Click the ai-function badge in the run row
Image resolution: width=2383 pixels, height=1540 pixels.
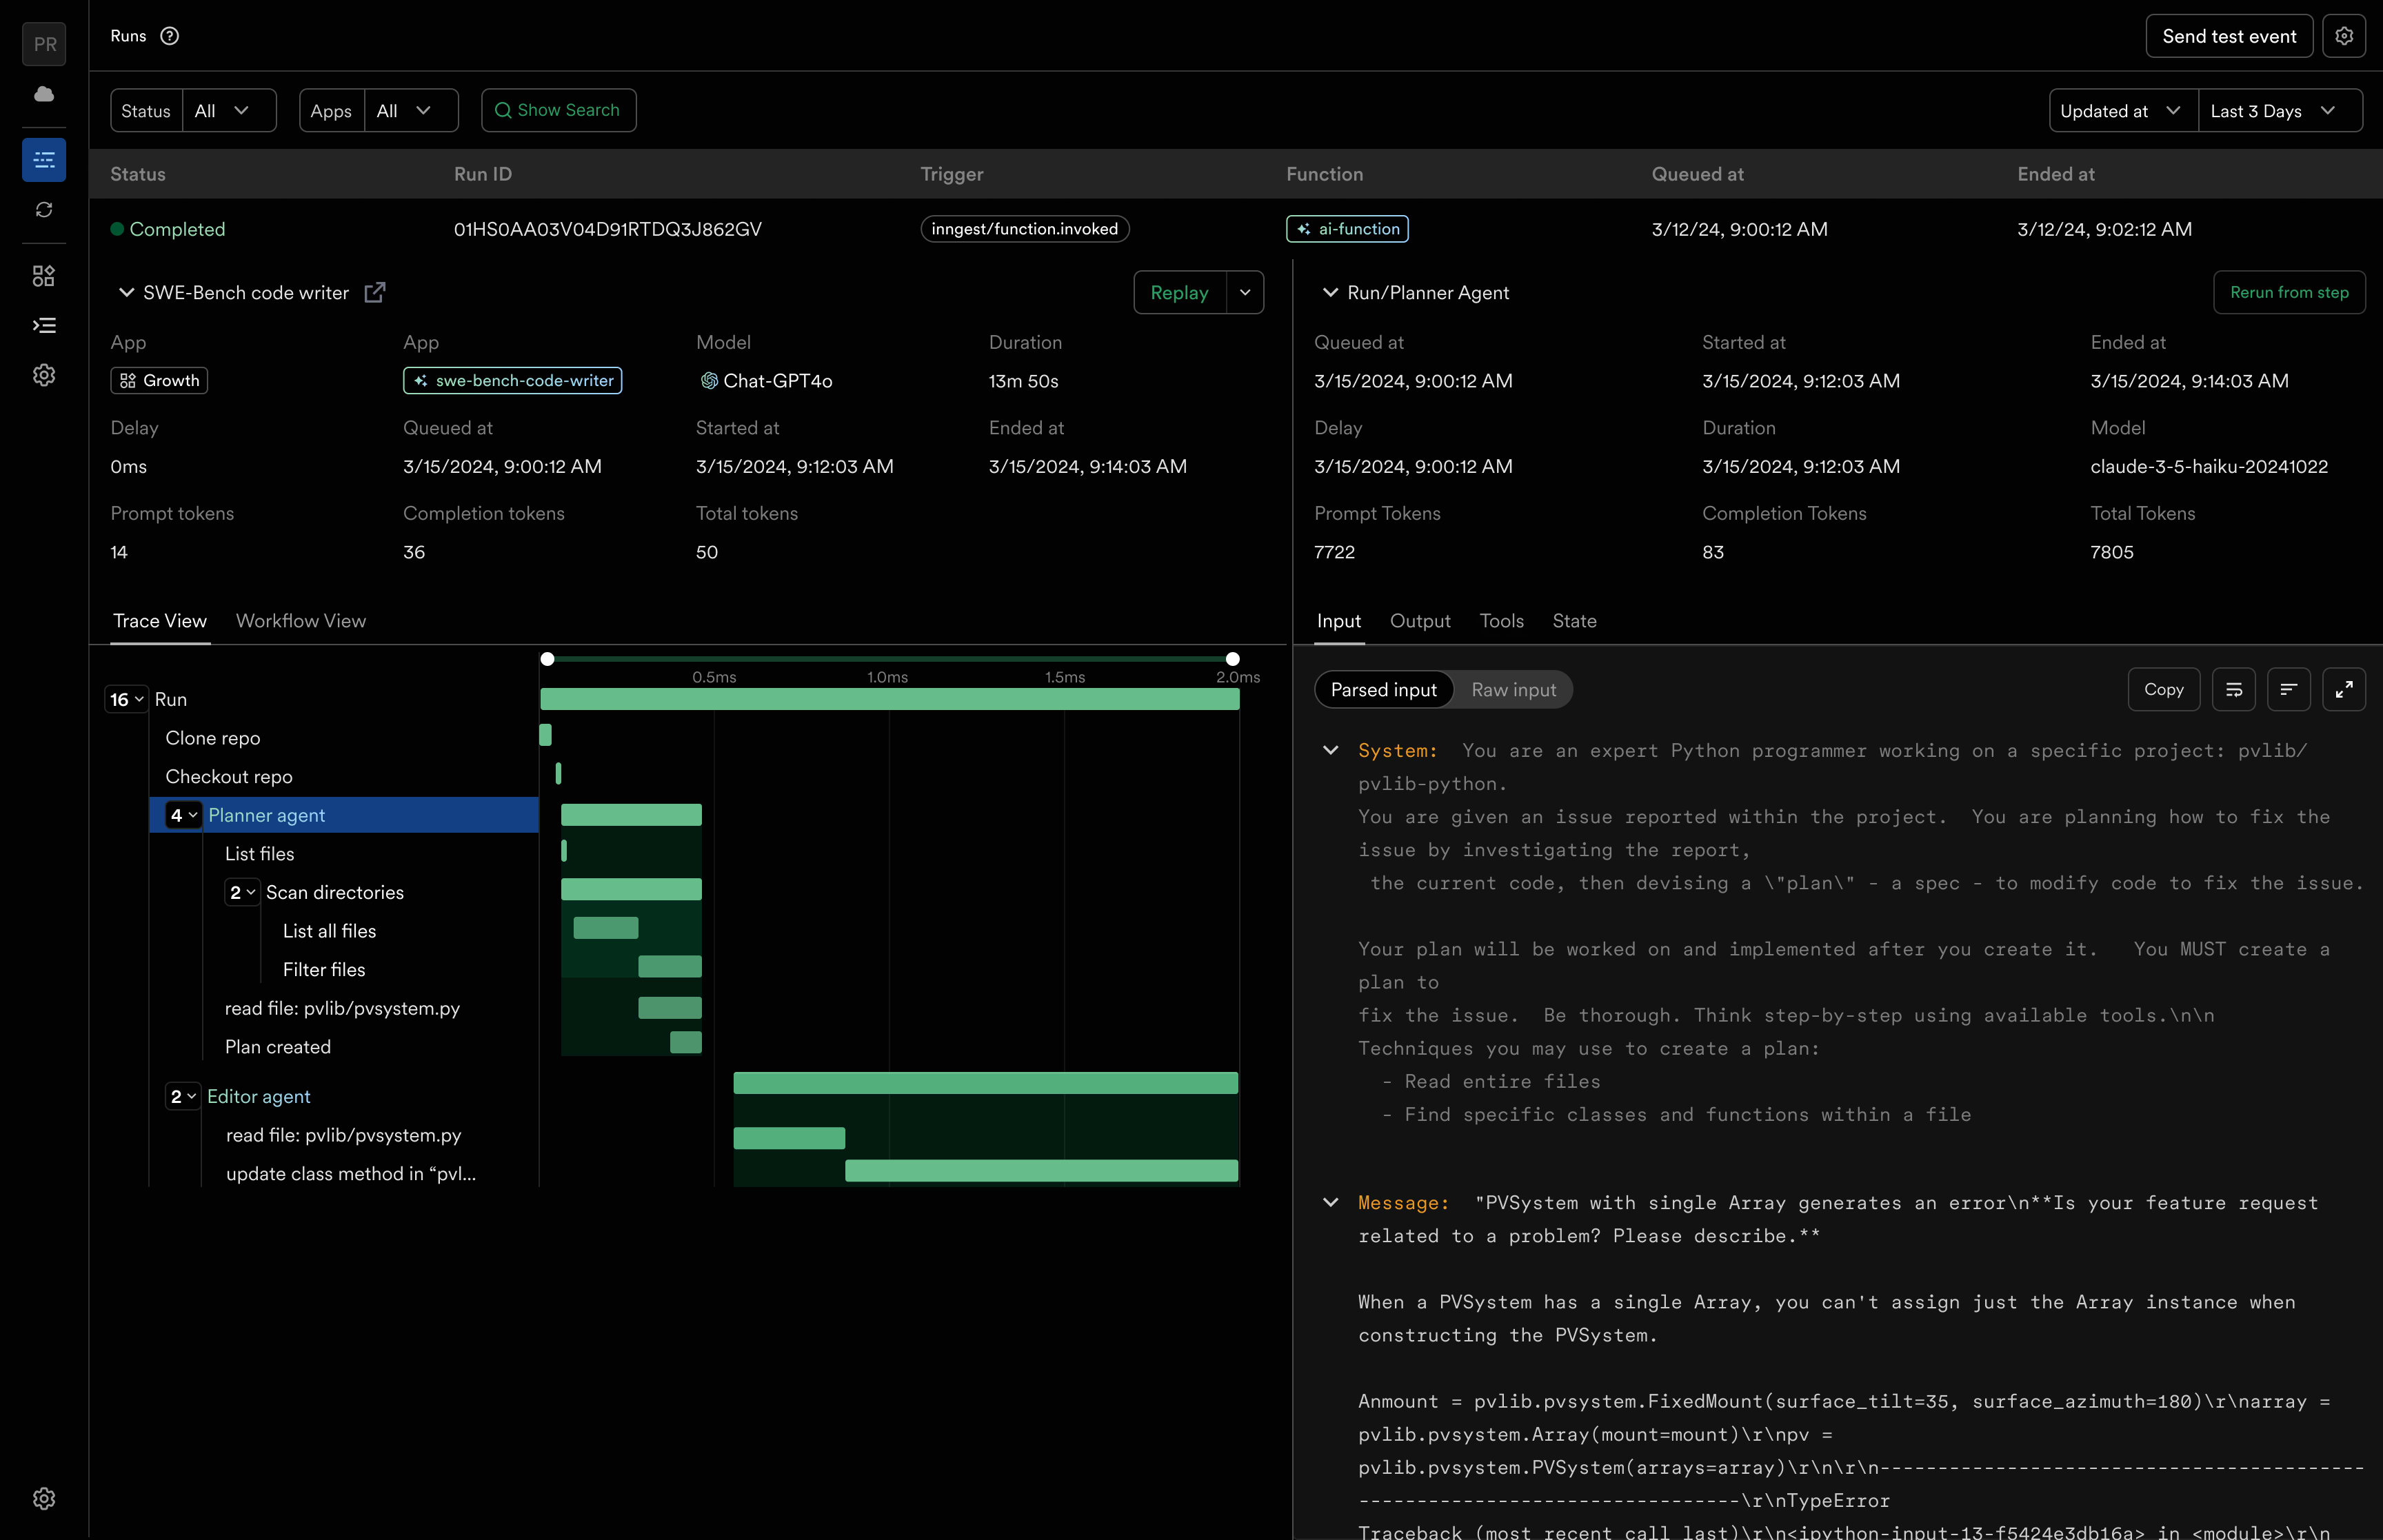(x=1346, y=229)
